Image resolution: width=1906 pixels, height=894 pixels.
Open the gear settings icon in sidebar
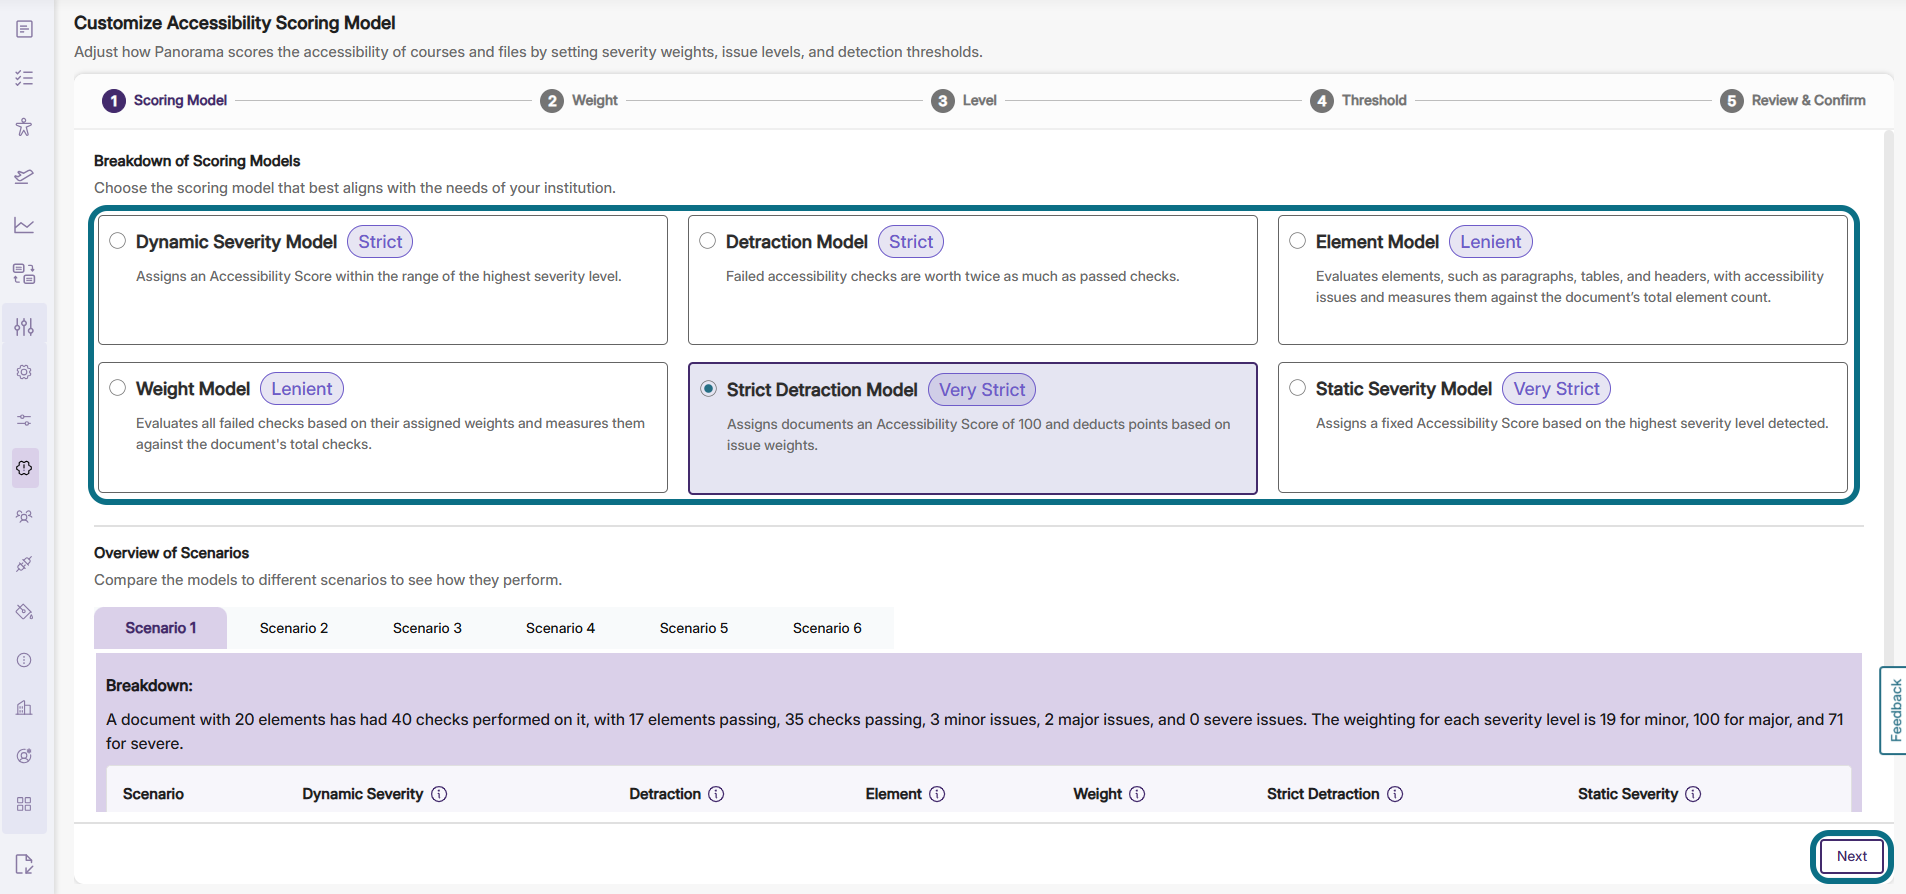(24, 372)
